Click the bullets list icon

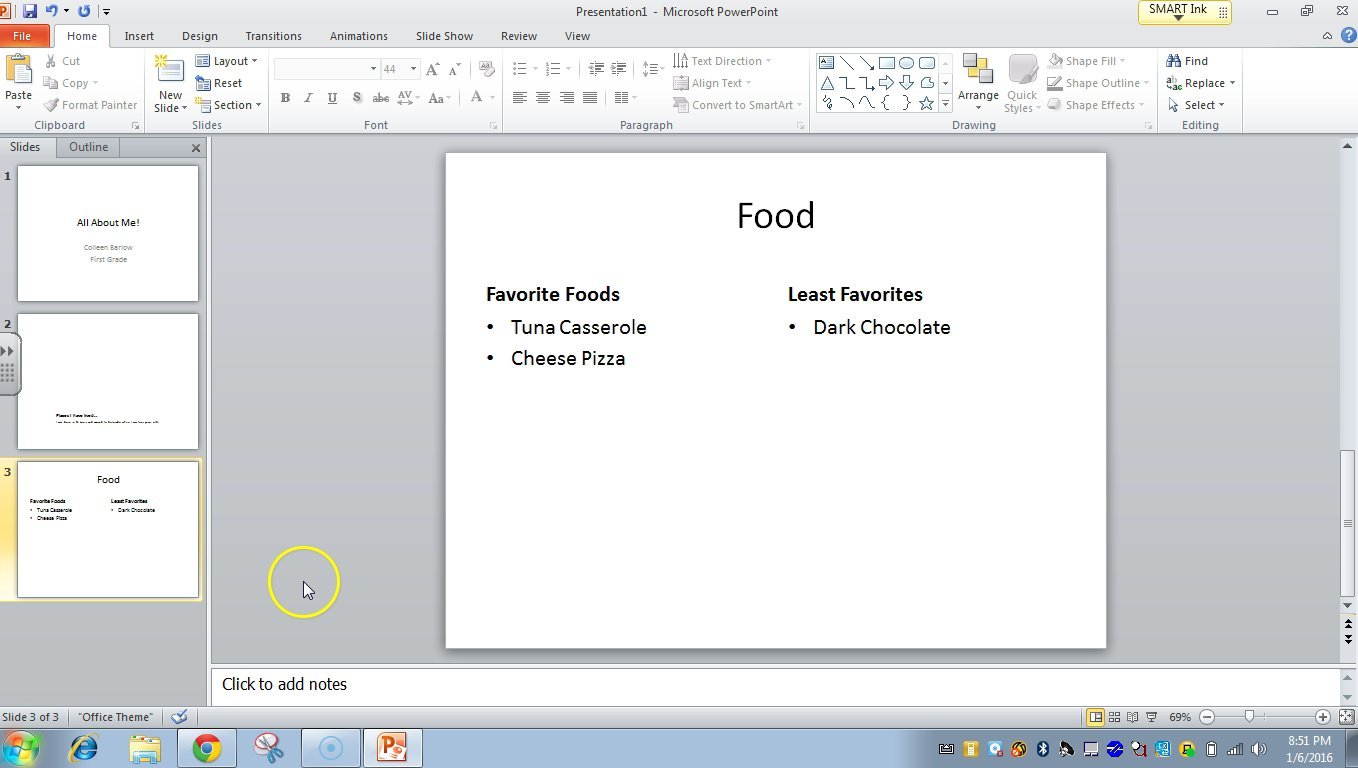(519, 68)
